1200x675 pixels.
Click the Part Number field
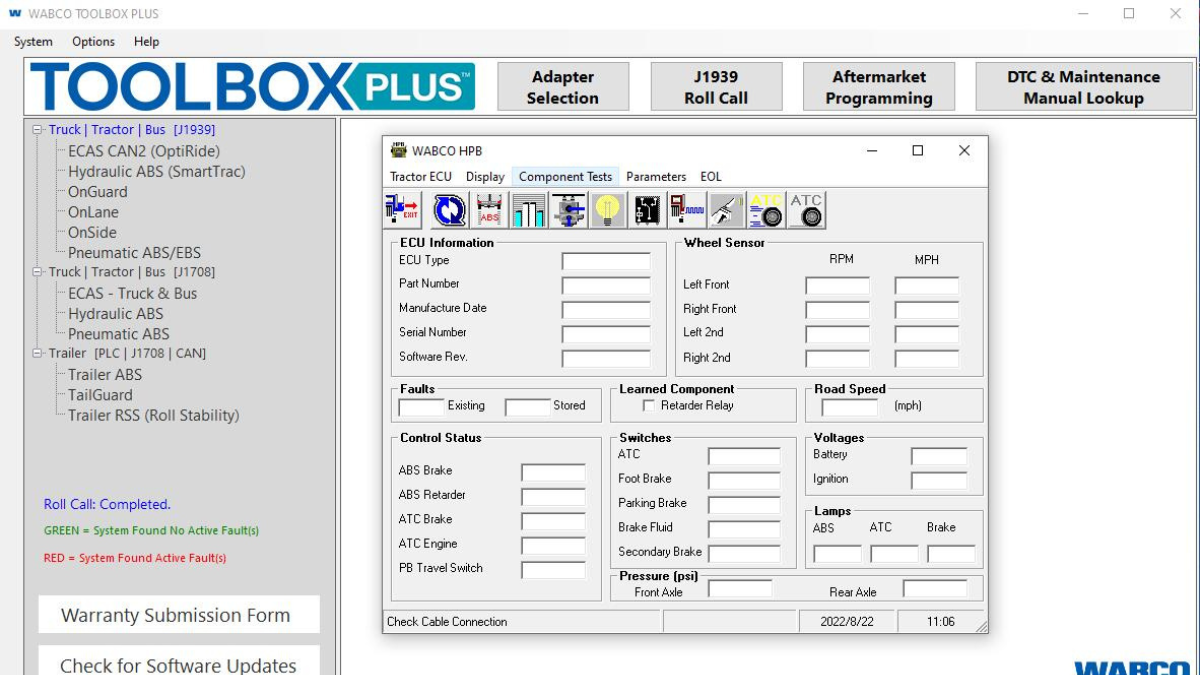(x=606, y=285)
